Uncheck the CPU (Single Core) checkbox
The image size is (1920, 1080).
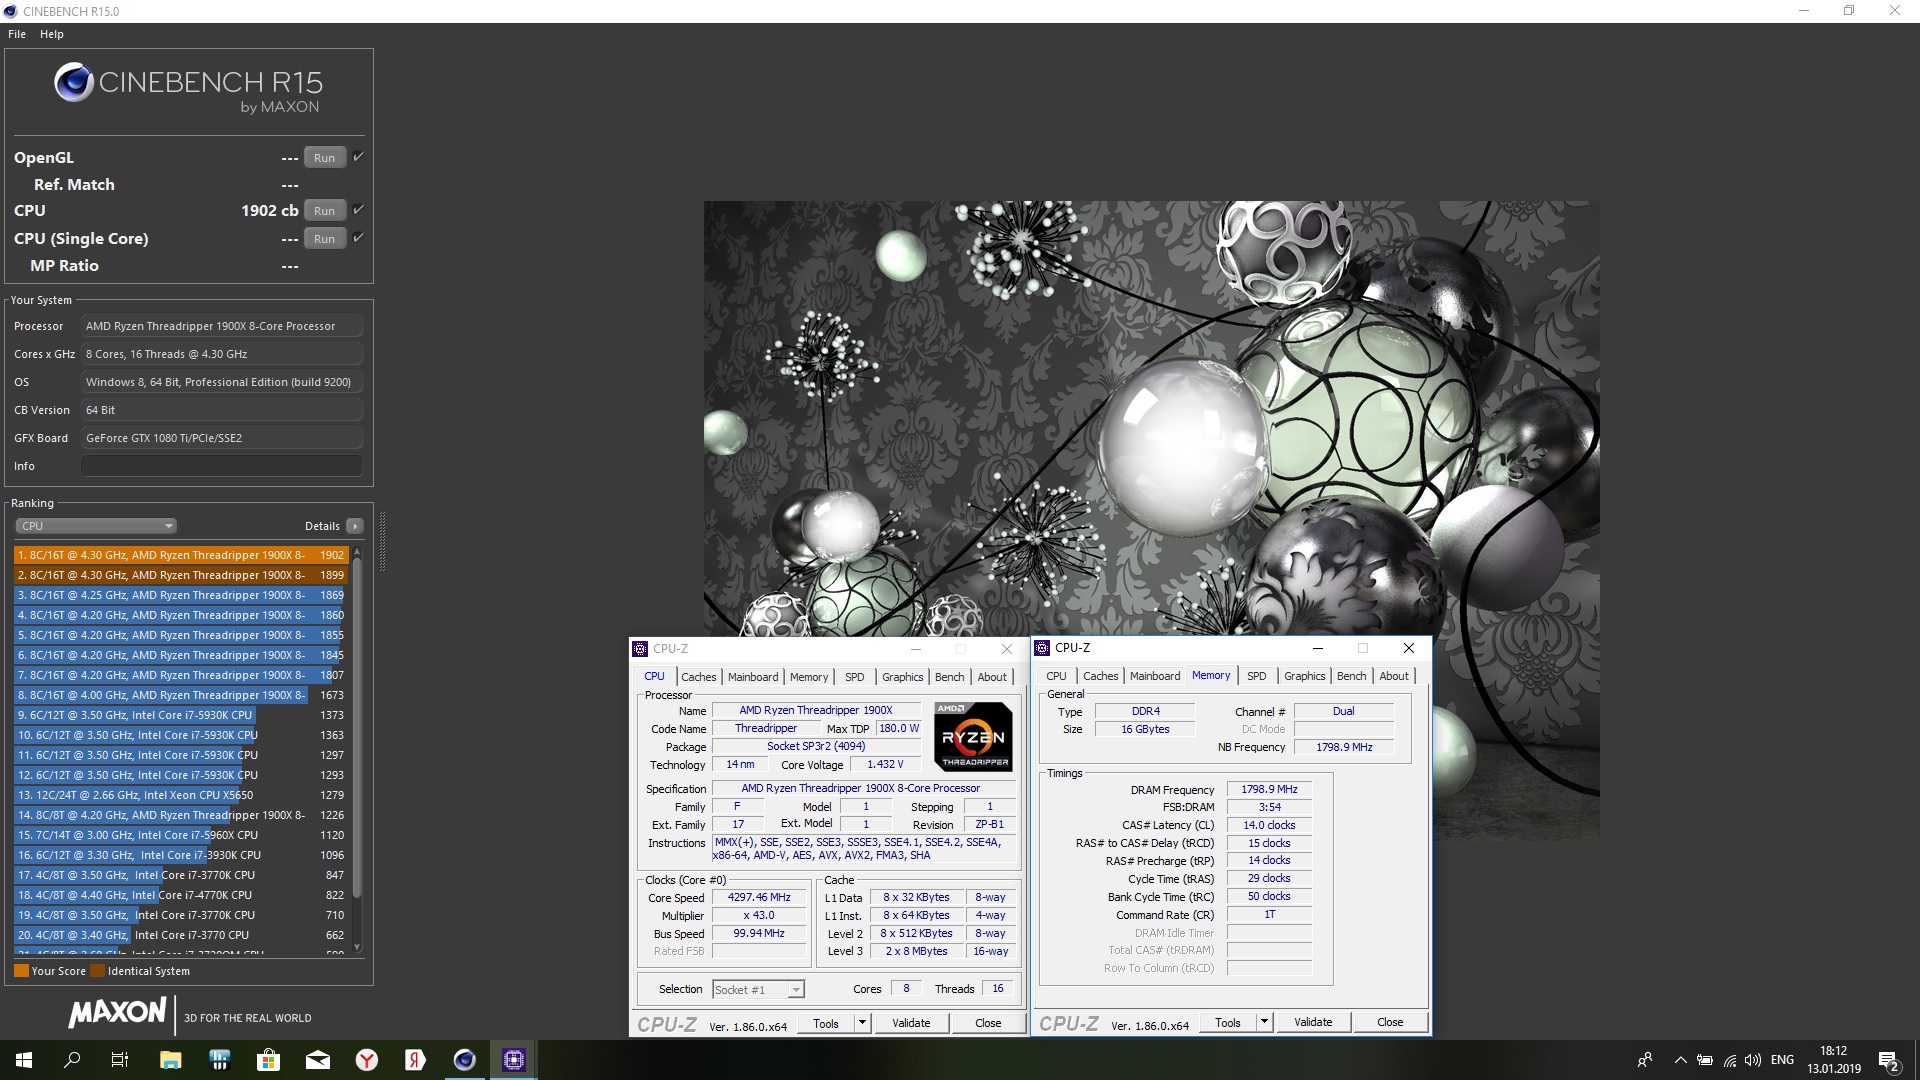(x=358, y=238)
